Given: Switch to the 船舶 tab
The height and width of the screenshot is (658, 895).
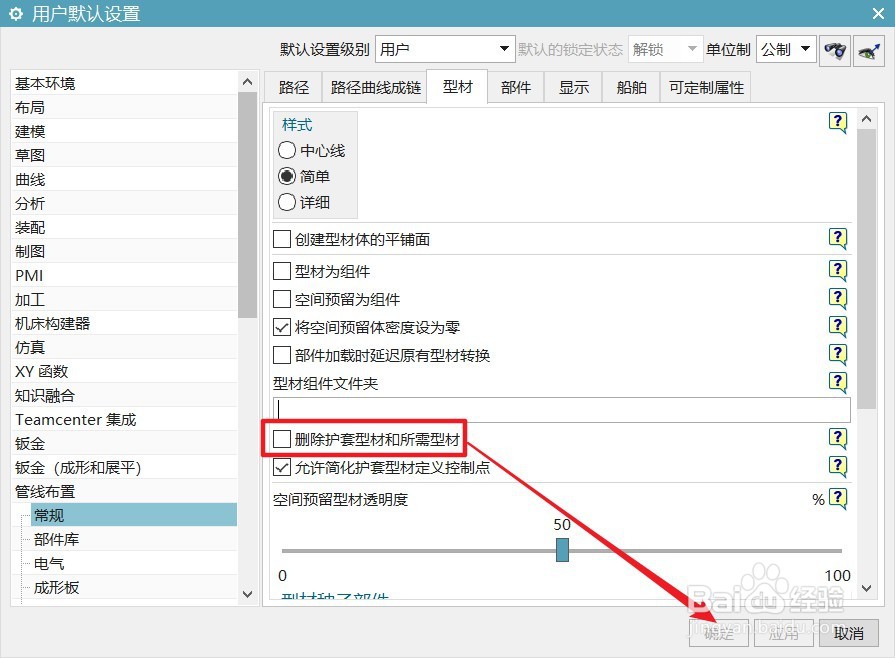Looking at the screenshot, I should coord(630,87).
